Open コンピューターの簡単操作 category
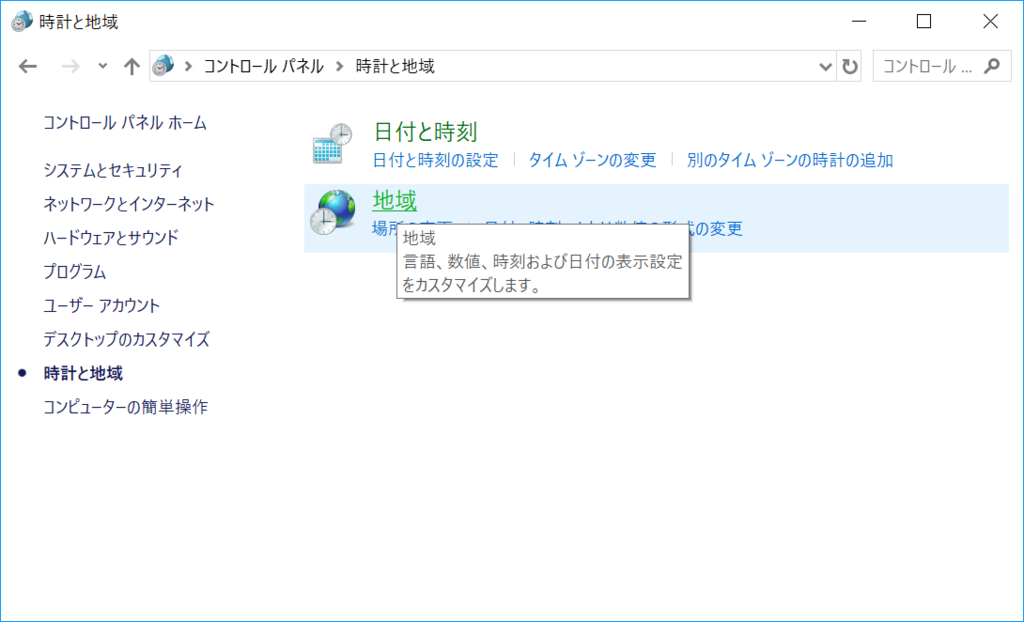This screenshot has height=622, width=1024. 125,407
